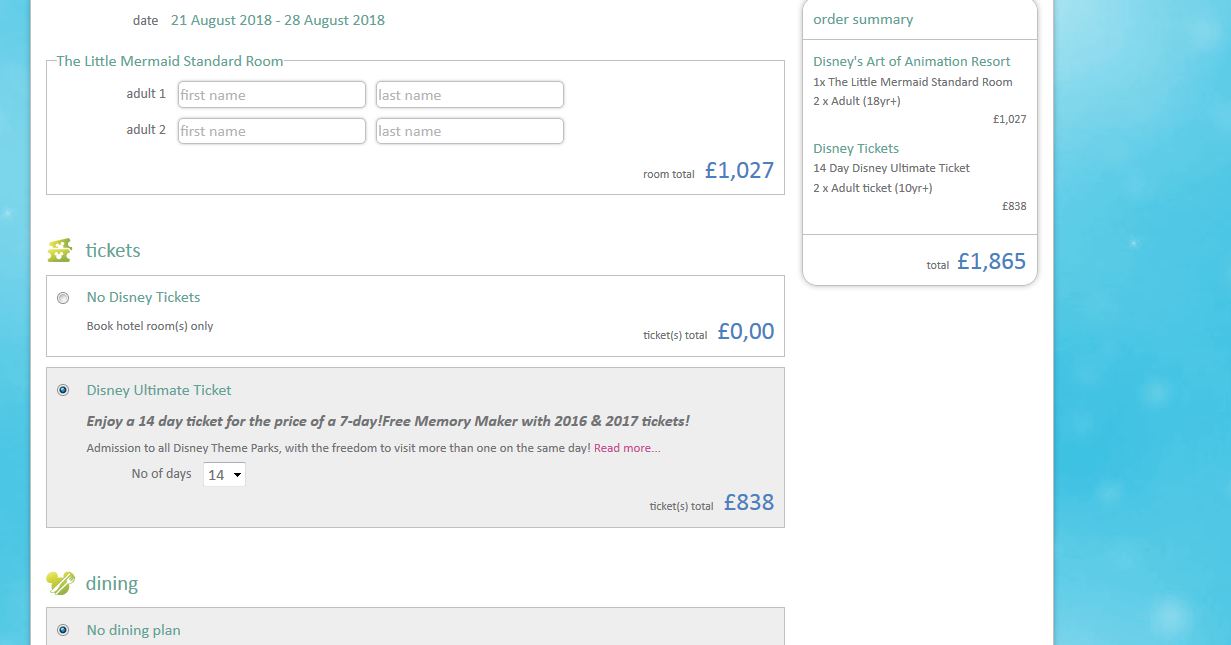Image resolution: width=1231 pixels, height=645 pixels.
Task: Click the room total price £1,027
Action: pyautogui.click(x=739, y=171)
